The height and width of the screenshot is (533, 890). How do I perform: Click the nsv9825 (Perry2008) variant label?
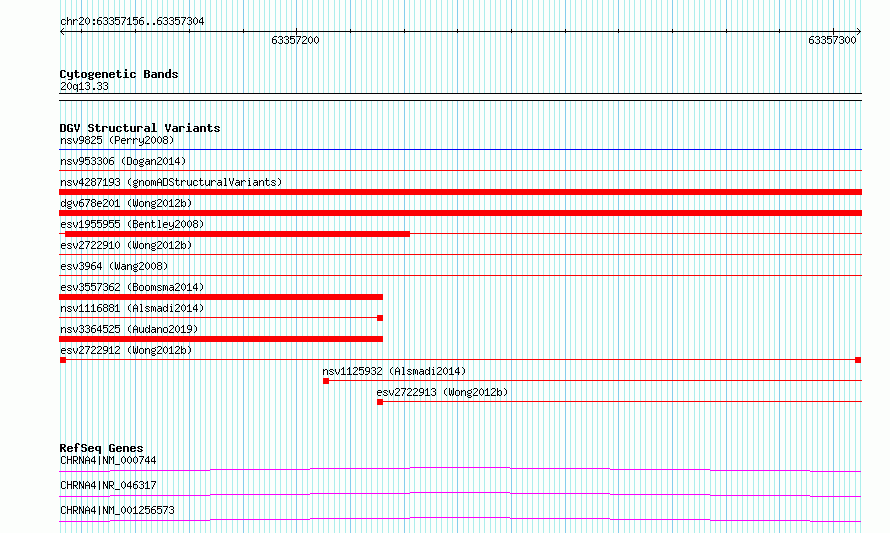[x=117, y=140]
